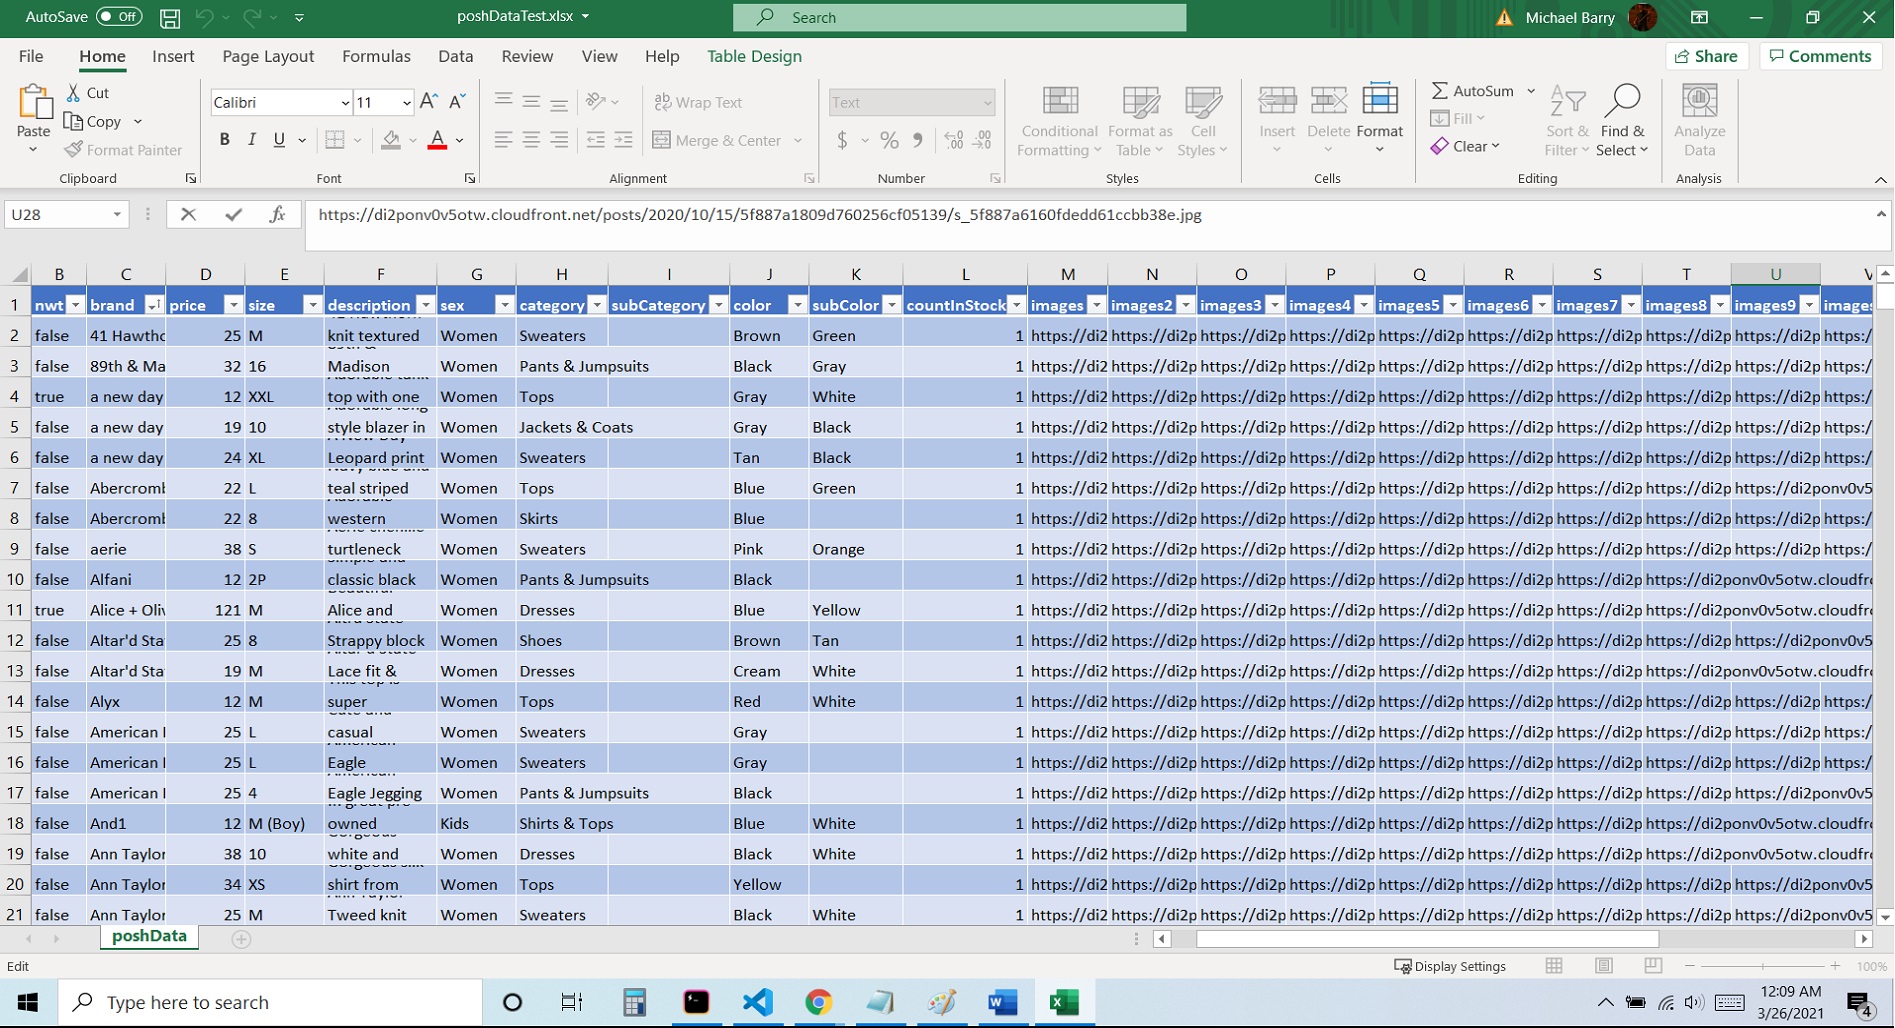Click the Search box in title bar
This screenshot has width=1895, height=1028.
click(x=959, y=17)
